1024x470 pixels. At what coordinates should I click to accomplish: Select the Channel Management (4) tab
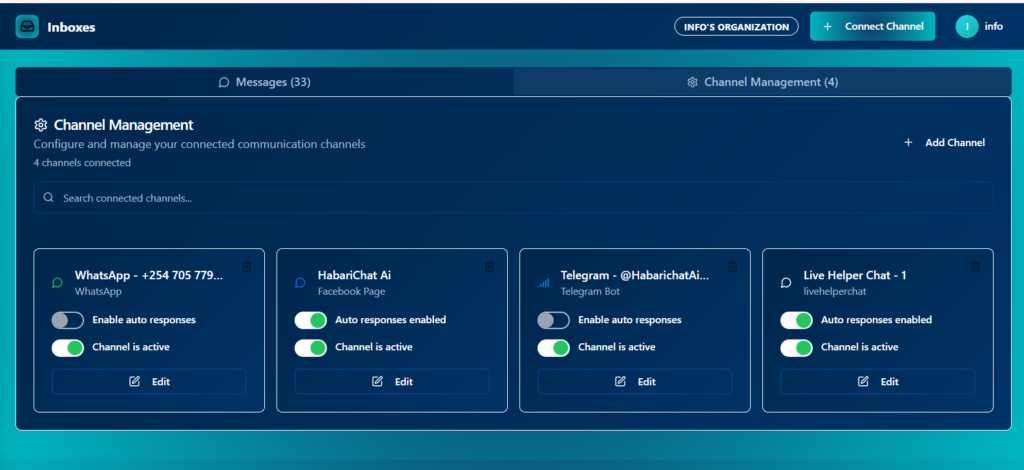(762, 82)
